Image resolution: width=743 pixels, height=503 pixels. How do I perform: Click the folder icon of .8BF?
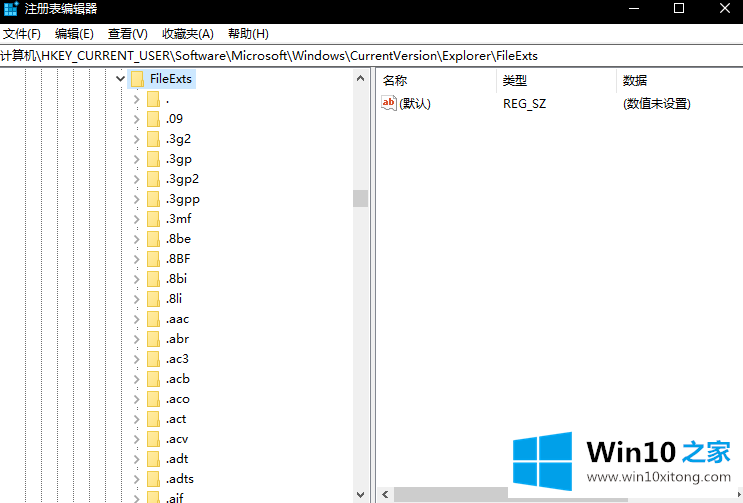click(153, 259)
